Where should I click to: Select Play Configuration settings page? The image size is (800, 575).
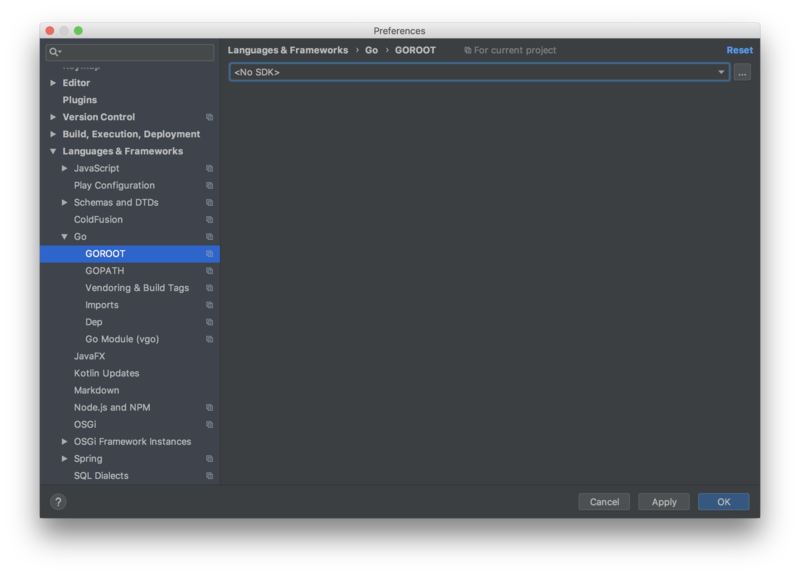pos(114,186)
